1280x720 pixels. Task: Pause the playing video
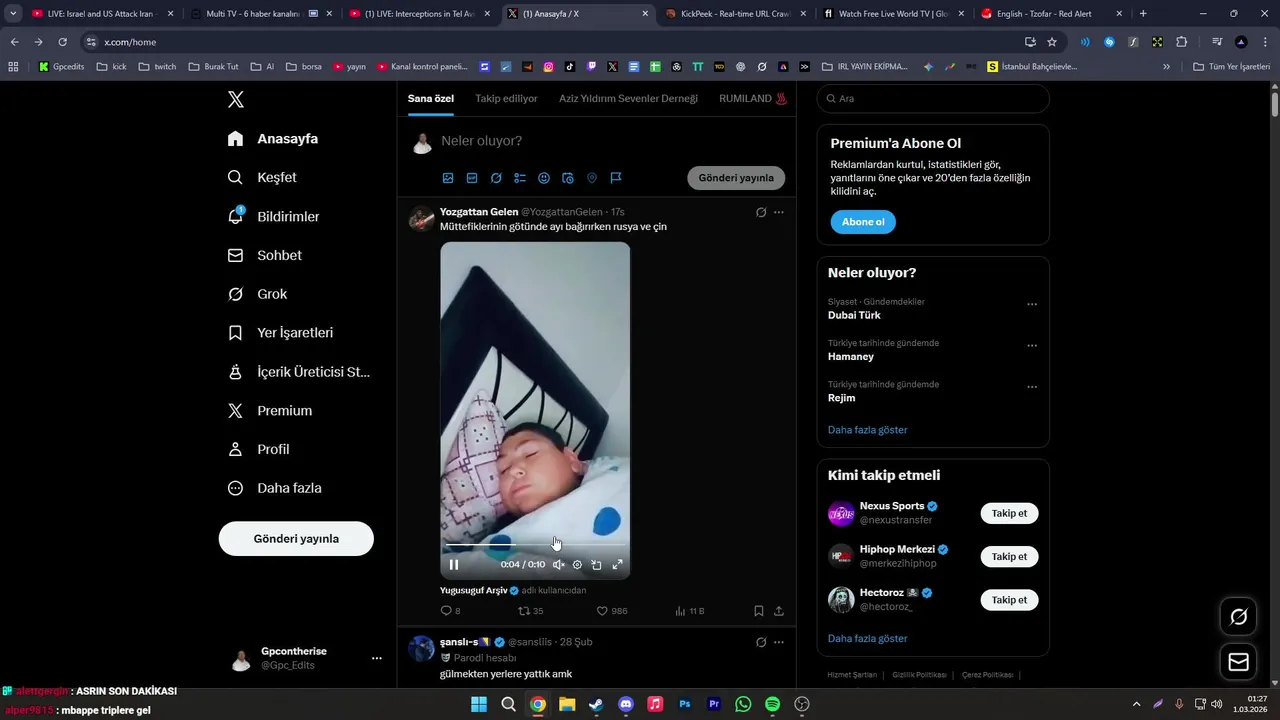(x=454, y=565)
